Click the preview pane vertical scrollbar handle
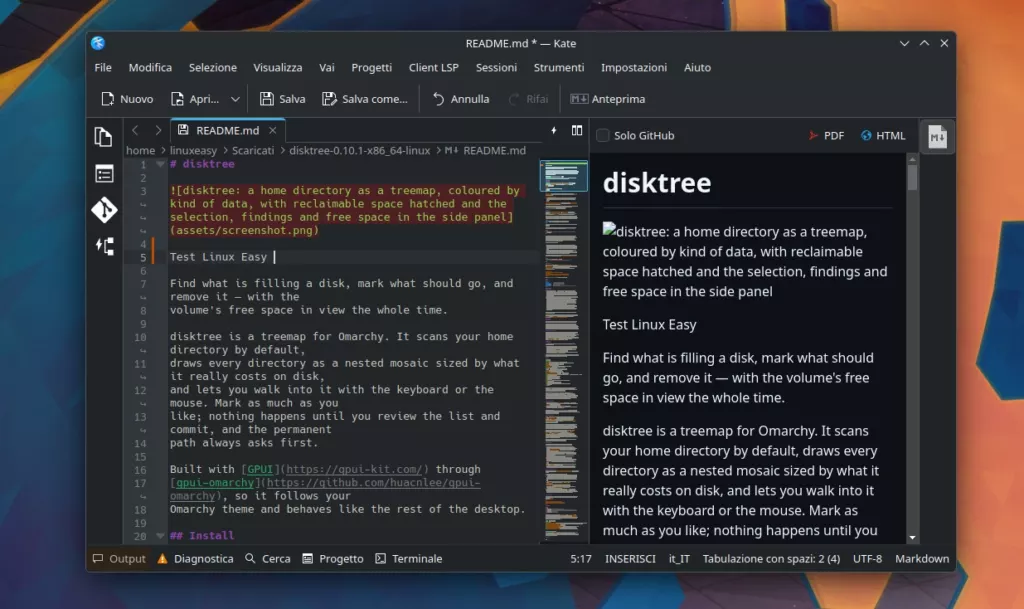The height and width of the screenshot is (609, 1024). click(912, 178)
